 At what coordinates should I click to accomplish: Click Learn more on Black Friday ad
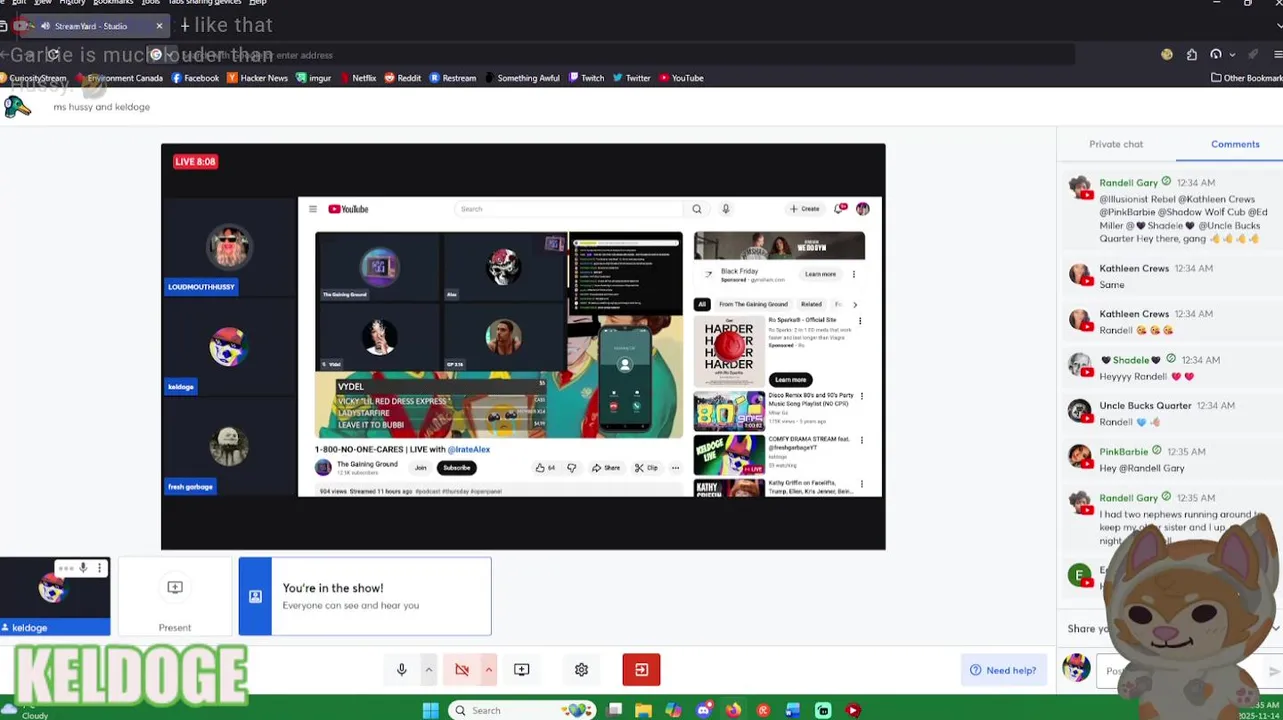click(x=820, y=274)
